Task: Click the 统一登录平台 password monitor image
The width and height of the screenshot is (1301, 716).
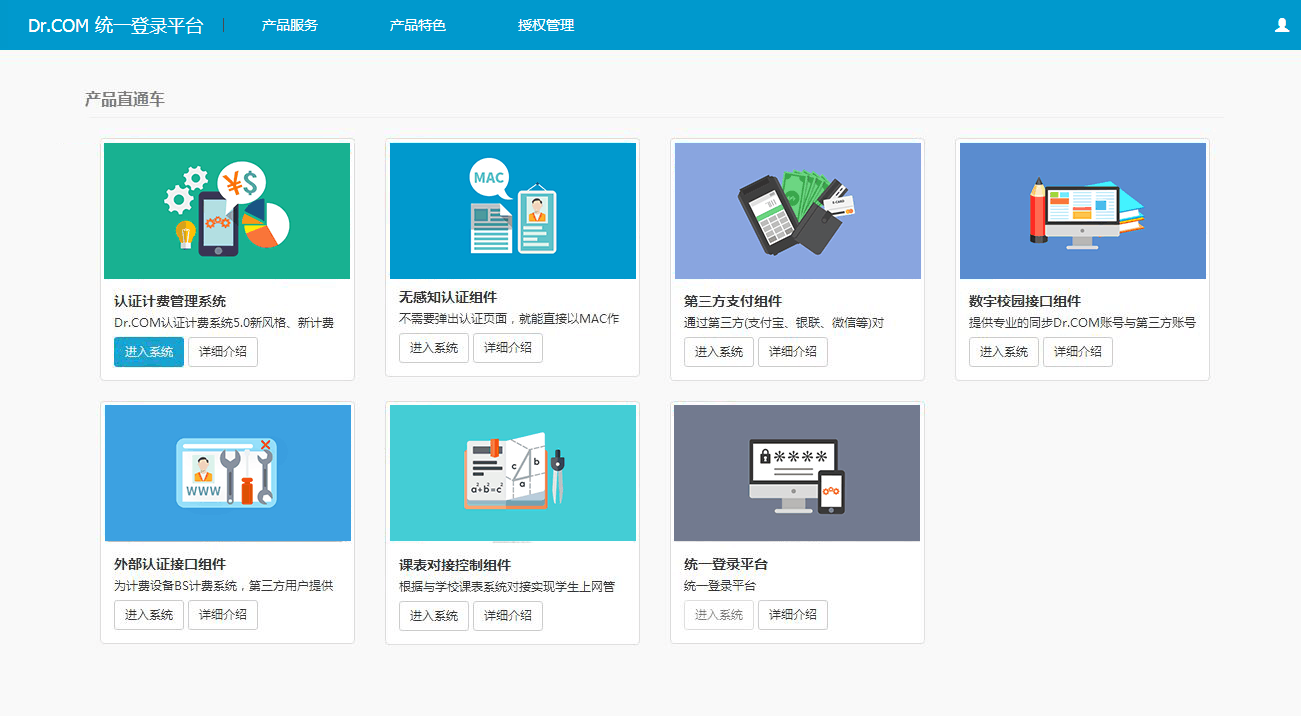Action: [x=797, y=473]
